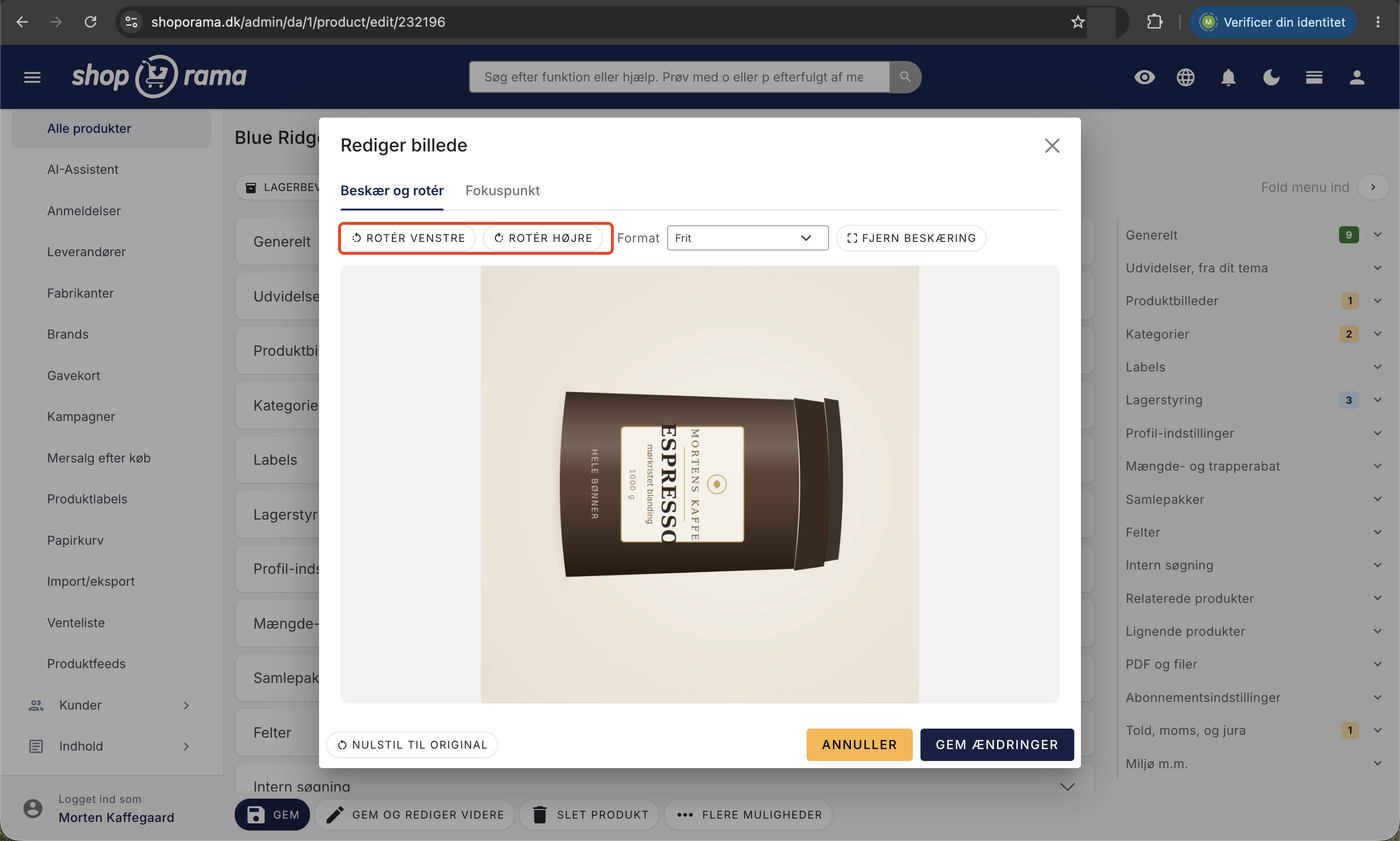Image resolution: width=1400 pixels, height=841 pixels.
Task: Open Flere muligheder menu
Action: (748, 814)
